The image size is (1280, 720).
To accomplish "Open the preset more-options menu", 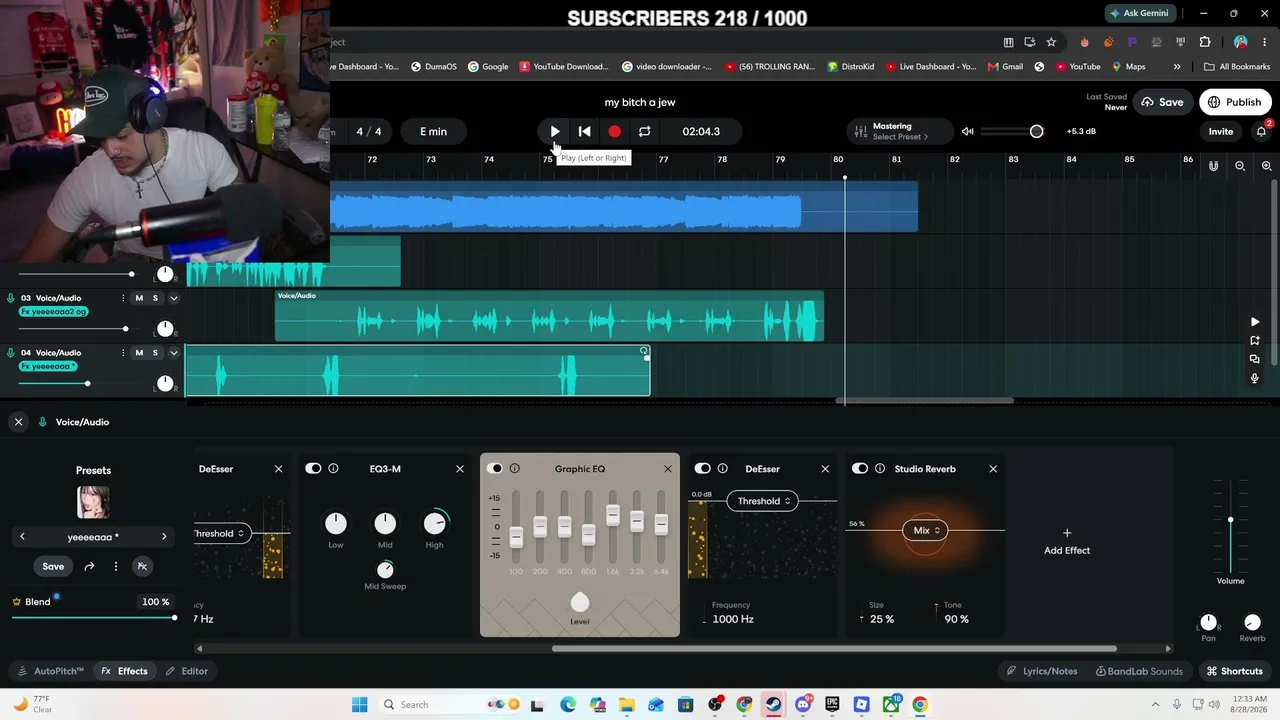I will coord(116,566).
